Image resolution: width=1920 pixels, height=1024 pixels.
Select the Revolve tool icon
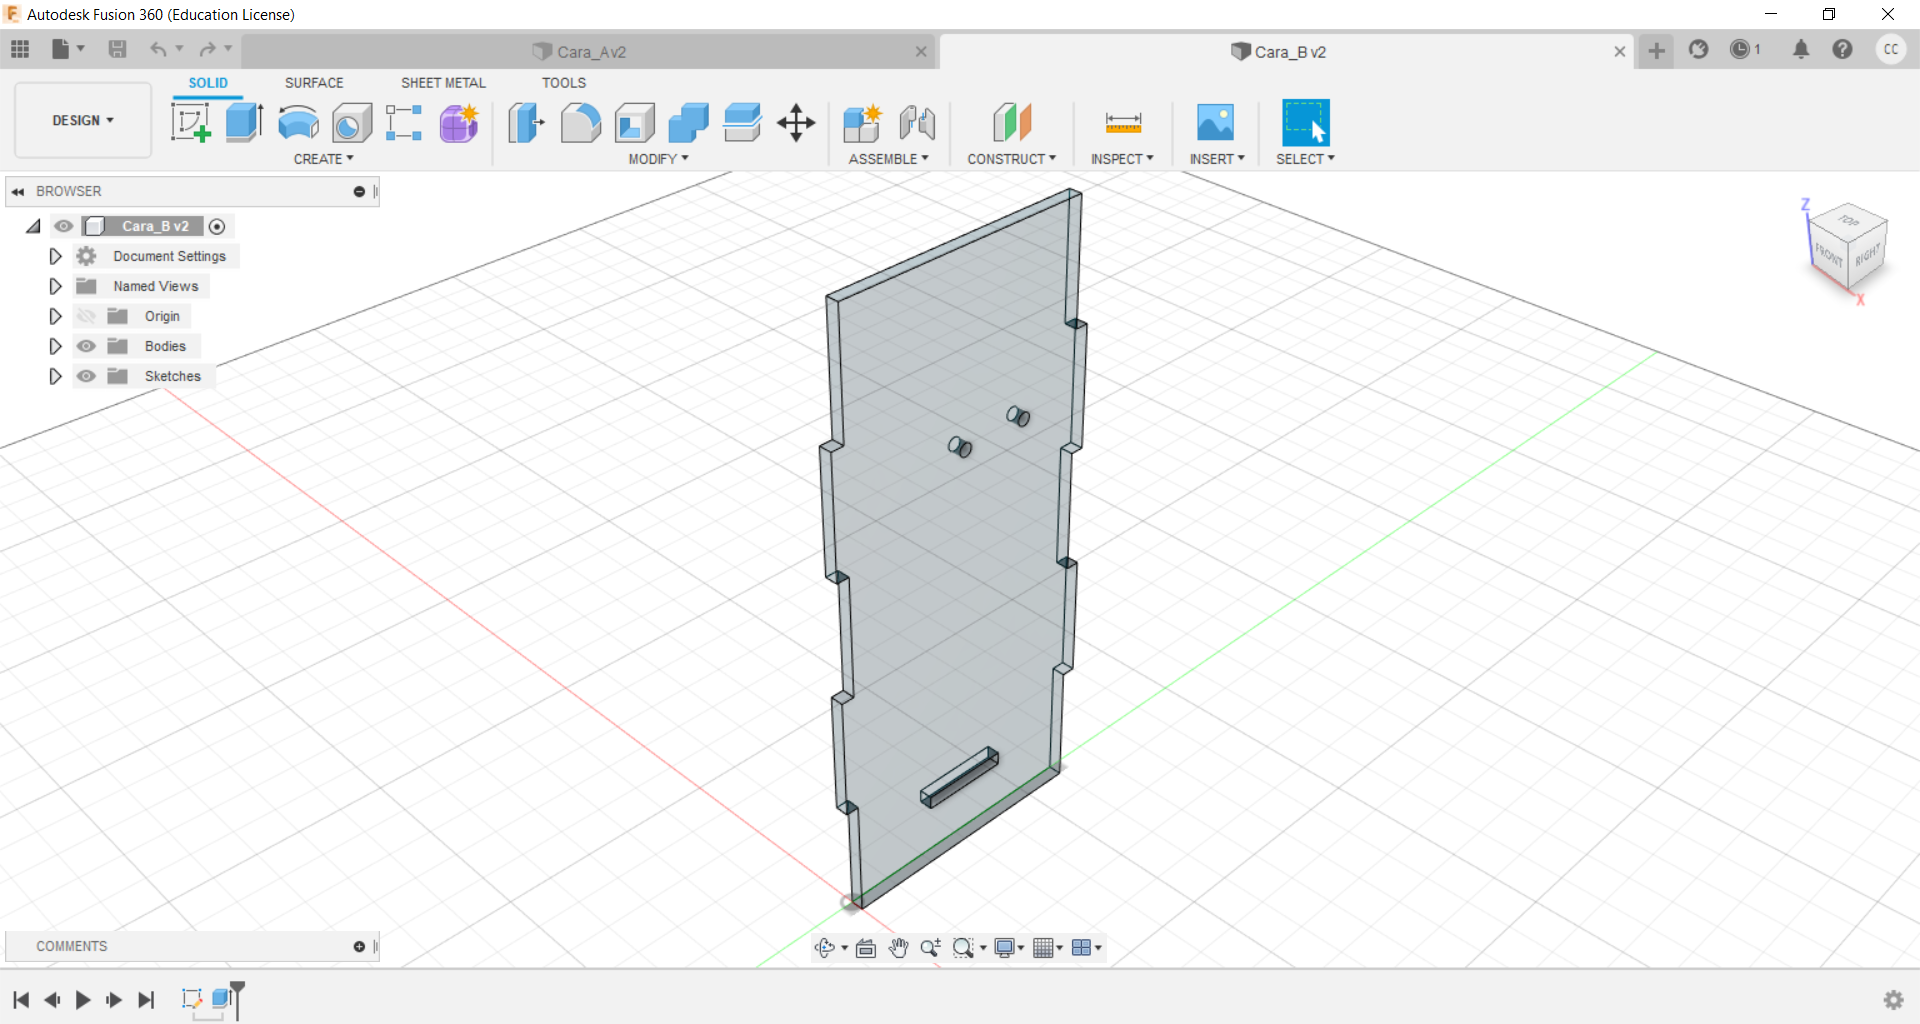(298, 123)
